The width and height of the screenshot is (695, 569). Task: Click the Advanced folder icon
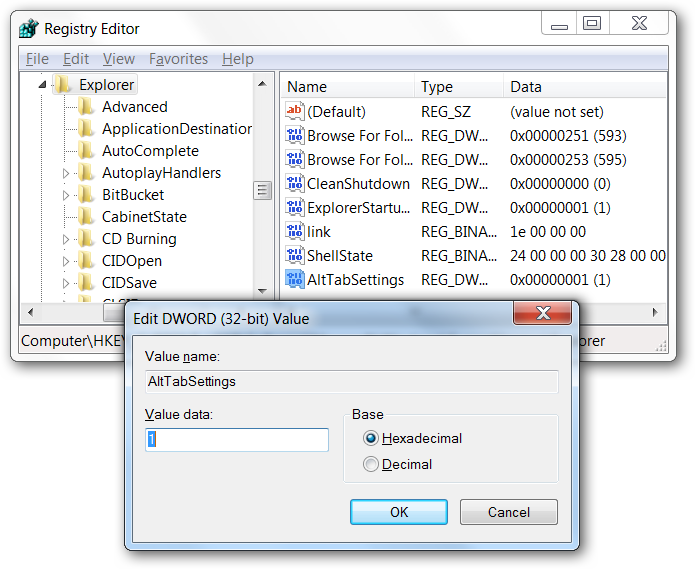point(86,106)
